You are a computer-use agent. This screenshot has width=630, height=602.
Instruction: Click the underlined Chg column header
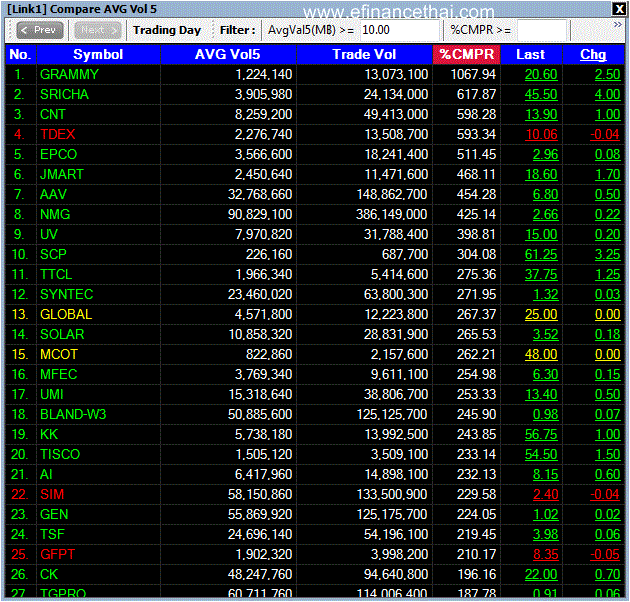pyautogui.click(x=593, y=54)
